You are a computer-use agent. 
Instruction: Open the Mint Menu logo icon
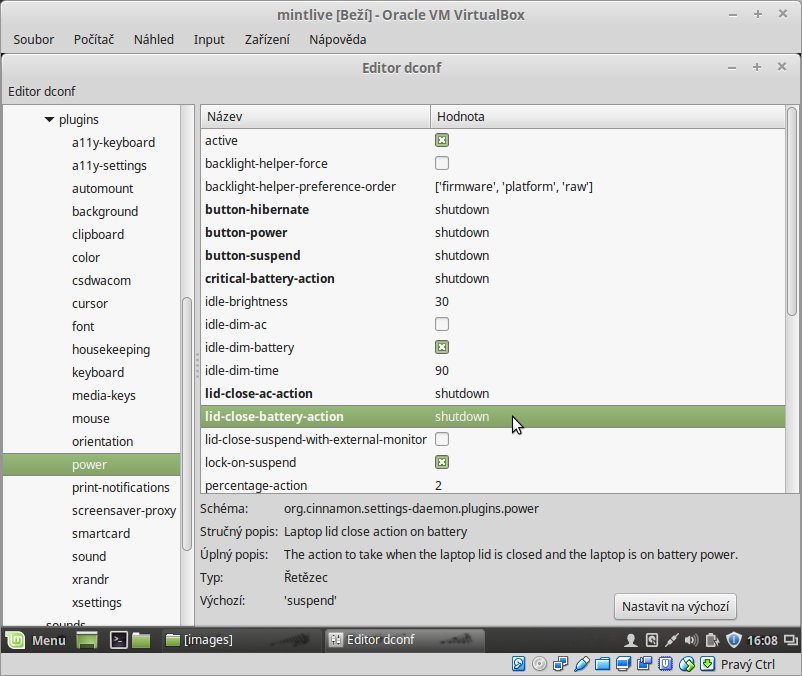pyautogui.click(x=15, y=640)
